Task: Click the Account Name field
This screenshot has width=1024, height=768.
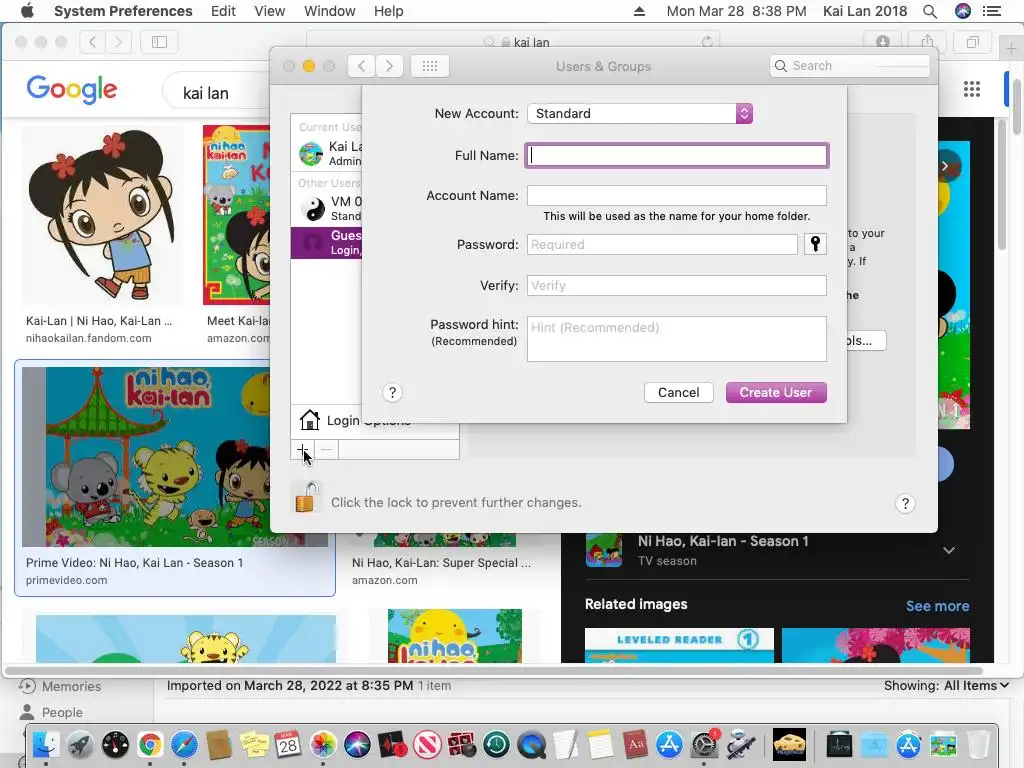Action: pos(677,195)
